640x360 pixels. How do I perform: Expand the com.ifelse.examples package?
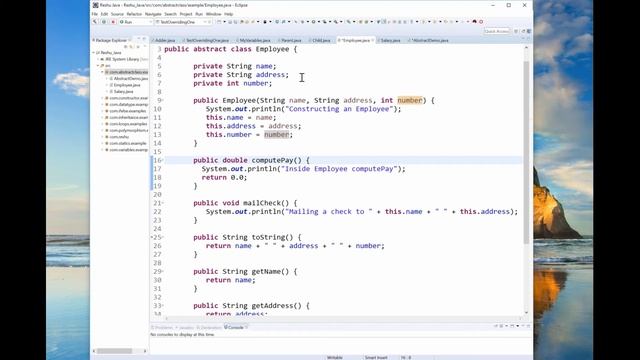point(102,111)
